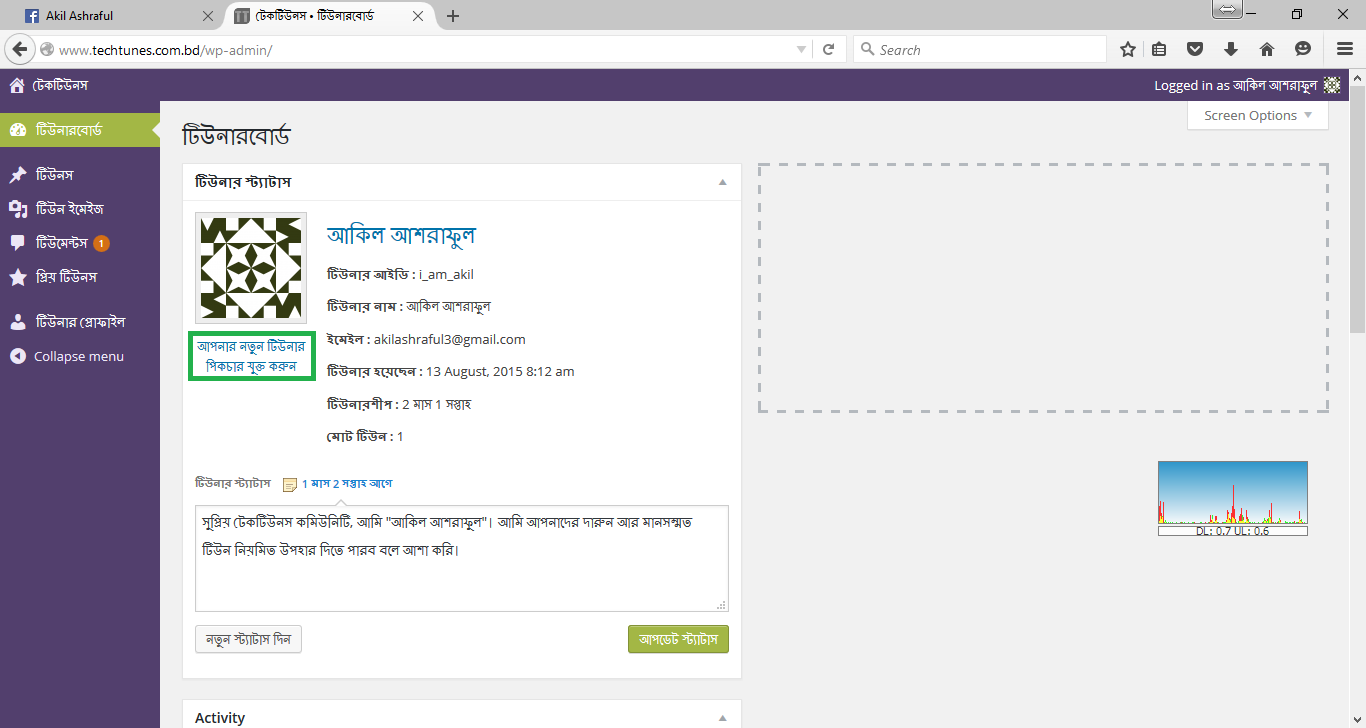Open প্রিয় টিউনস menu item

[80, 277]
